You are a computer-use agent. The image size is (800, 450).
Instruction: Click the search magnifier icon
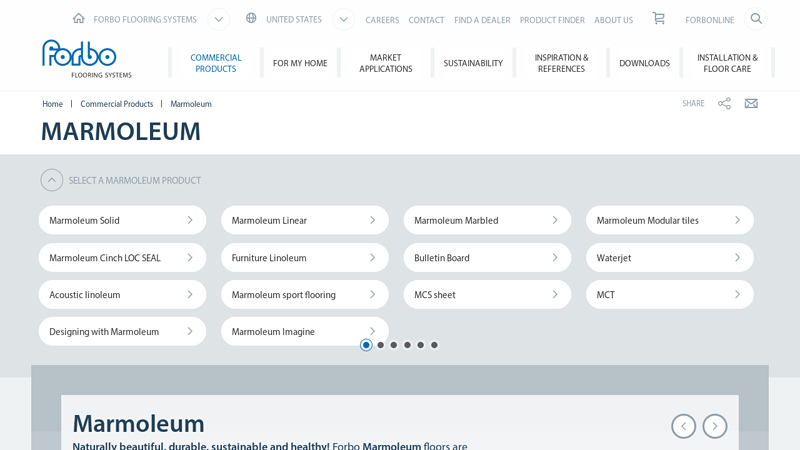(x=756, y=19)
